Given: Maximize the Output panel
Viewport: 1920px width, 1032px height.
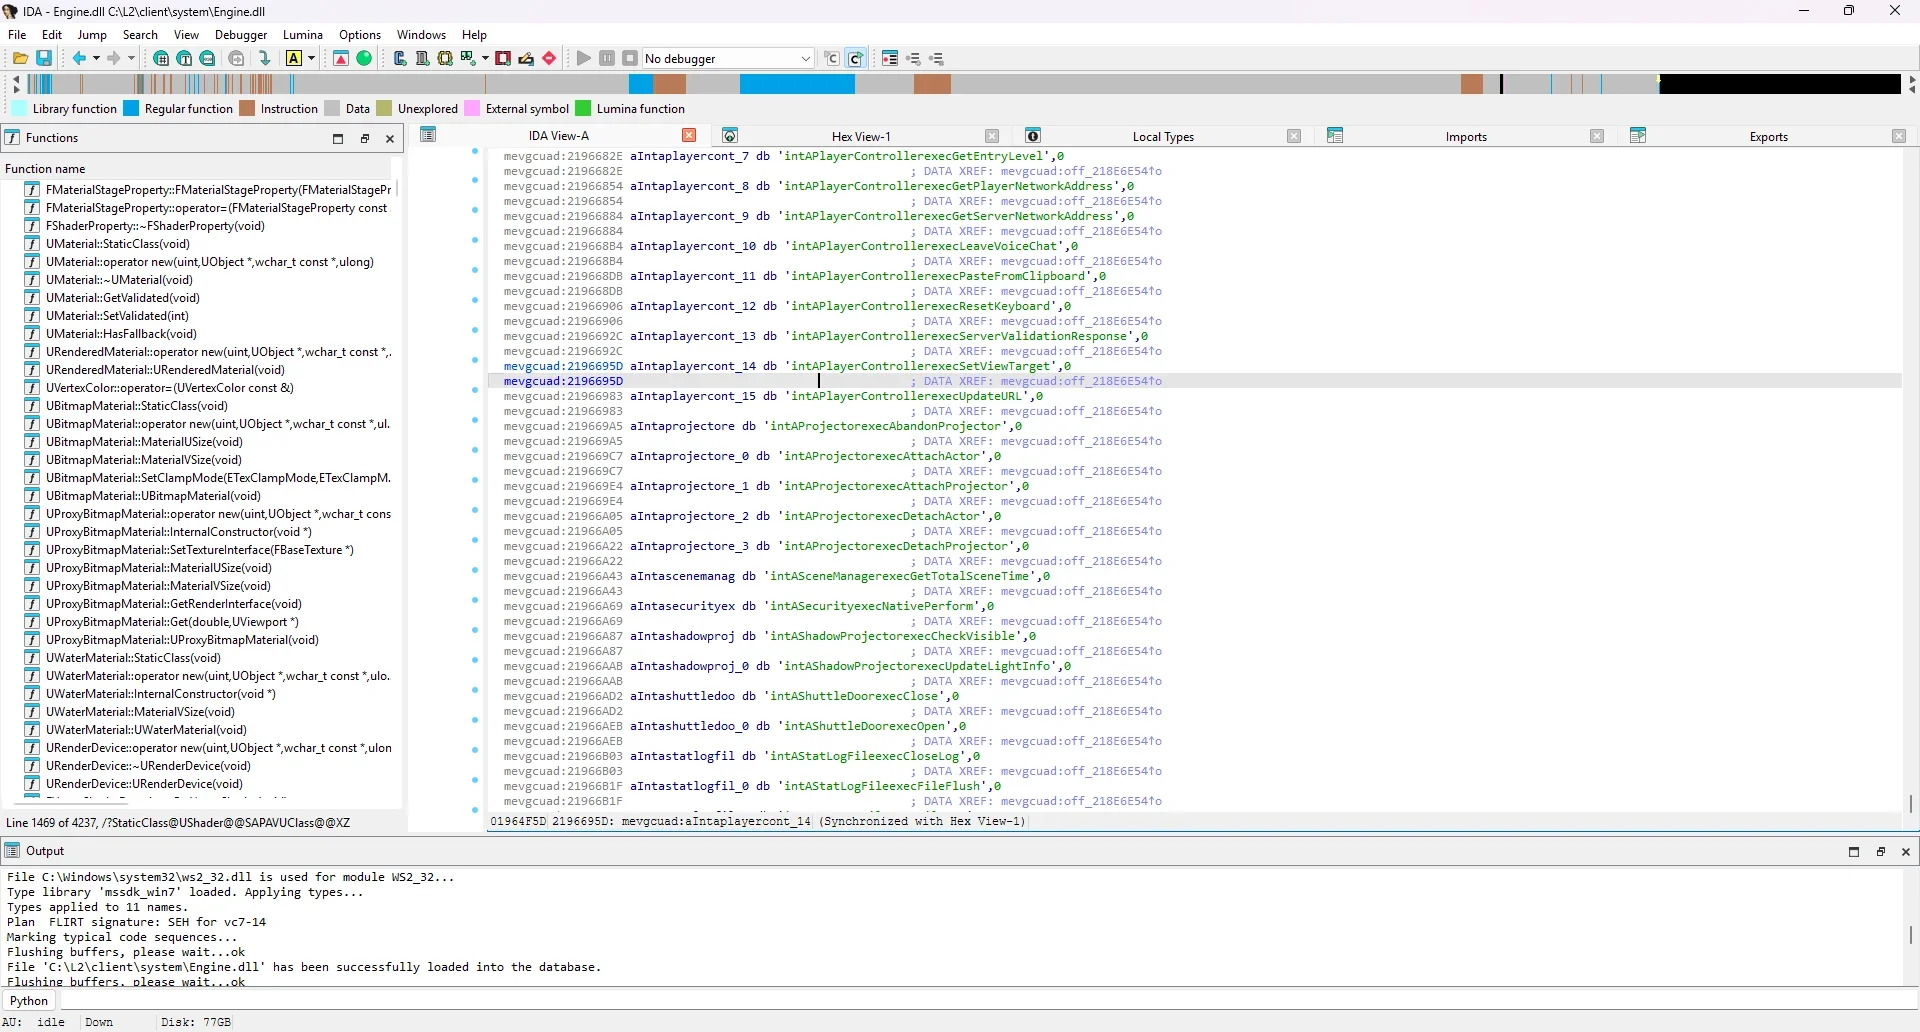Looking at the screenshot, I should pos(1854,852).
